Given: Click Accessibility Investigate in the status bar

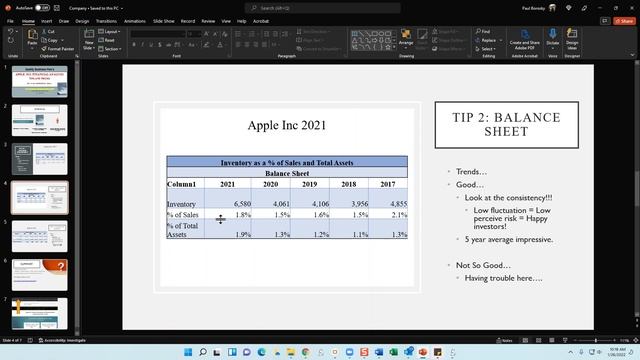Looking at the screenshot, I should click(x=62, y=340).
